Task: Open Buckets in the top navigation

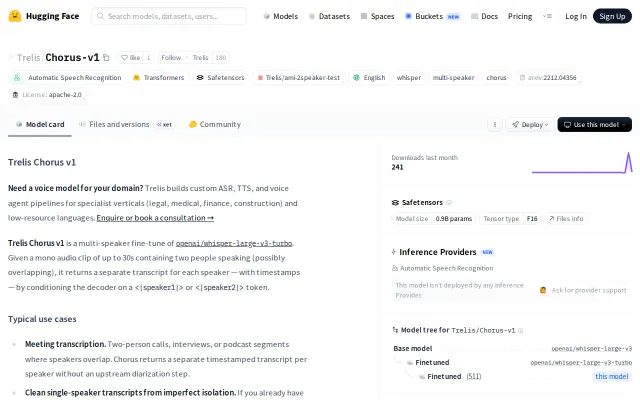Action: pos(432,16)
